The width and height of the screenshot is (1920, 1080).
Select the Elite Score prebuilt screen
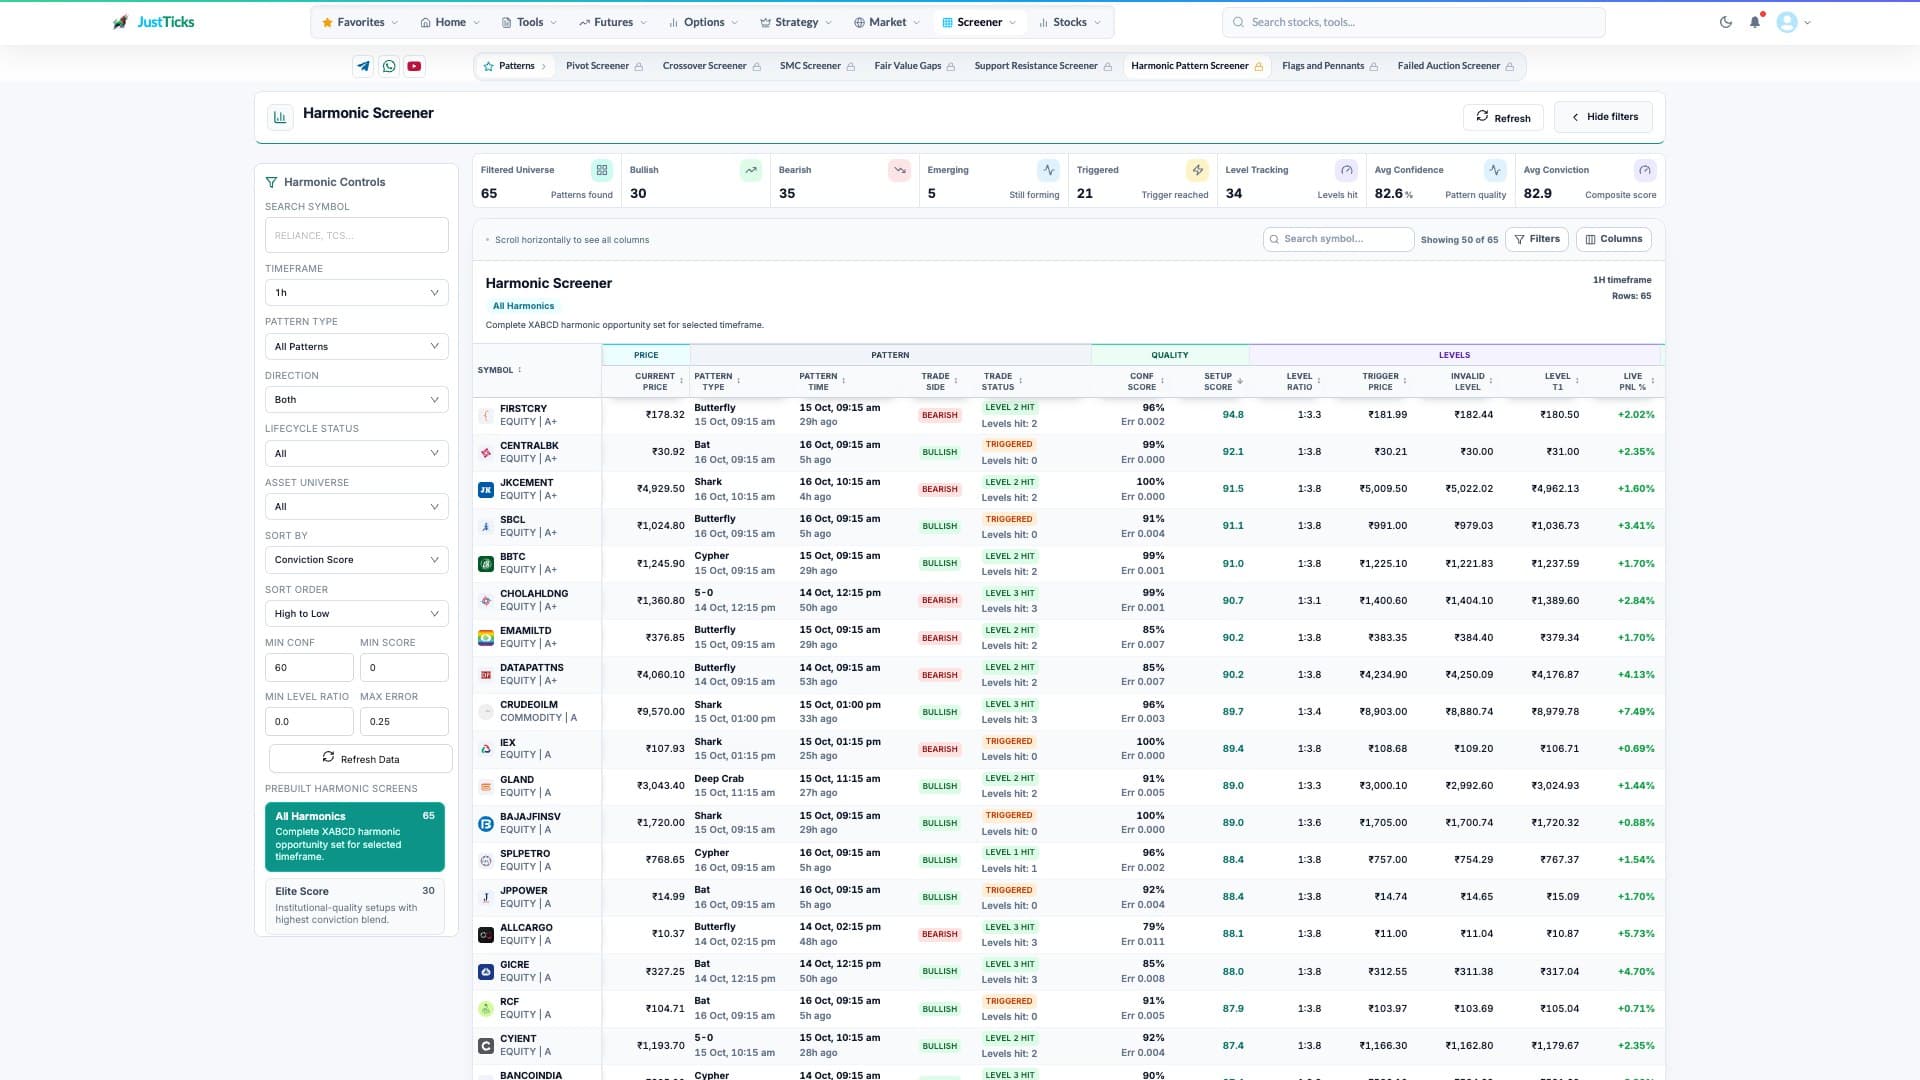point(355,905)
